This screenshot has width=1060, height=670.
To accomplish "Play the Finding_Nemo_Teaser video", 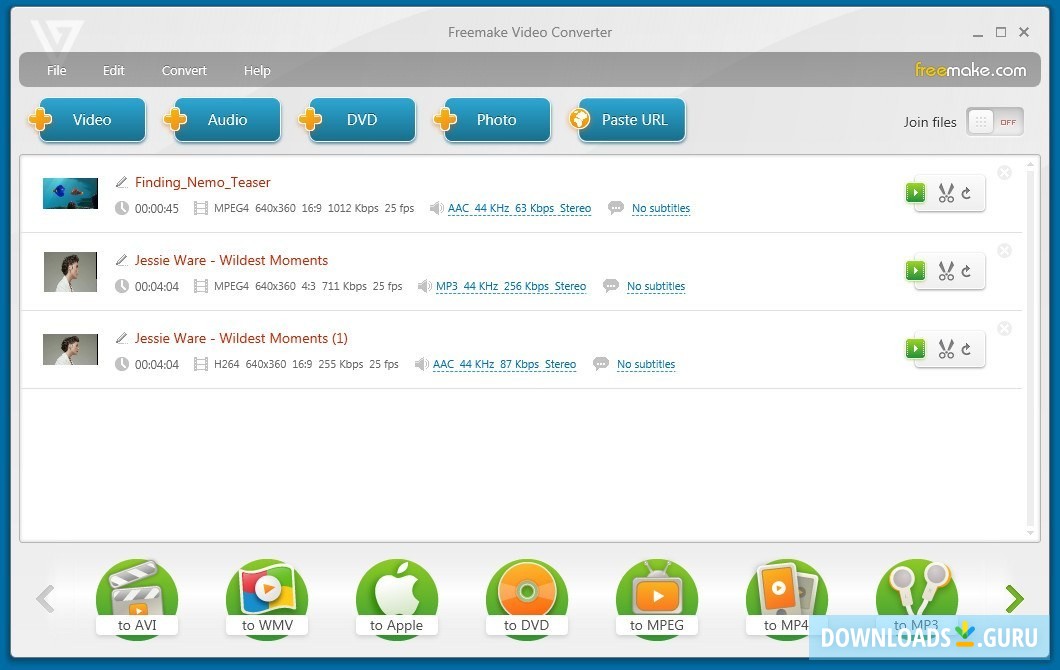I will click(x=915, y=193).
